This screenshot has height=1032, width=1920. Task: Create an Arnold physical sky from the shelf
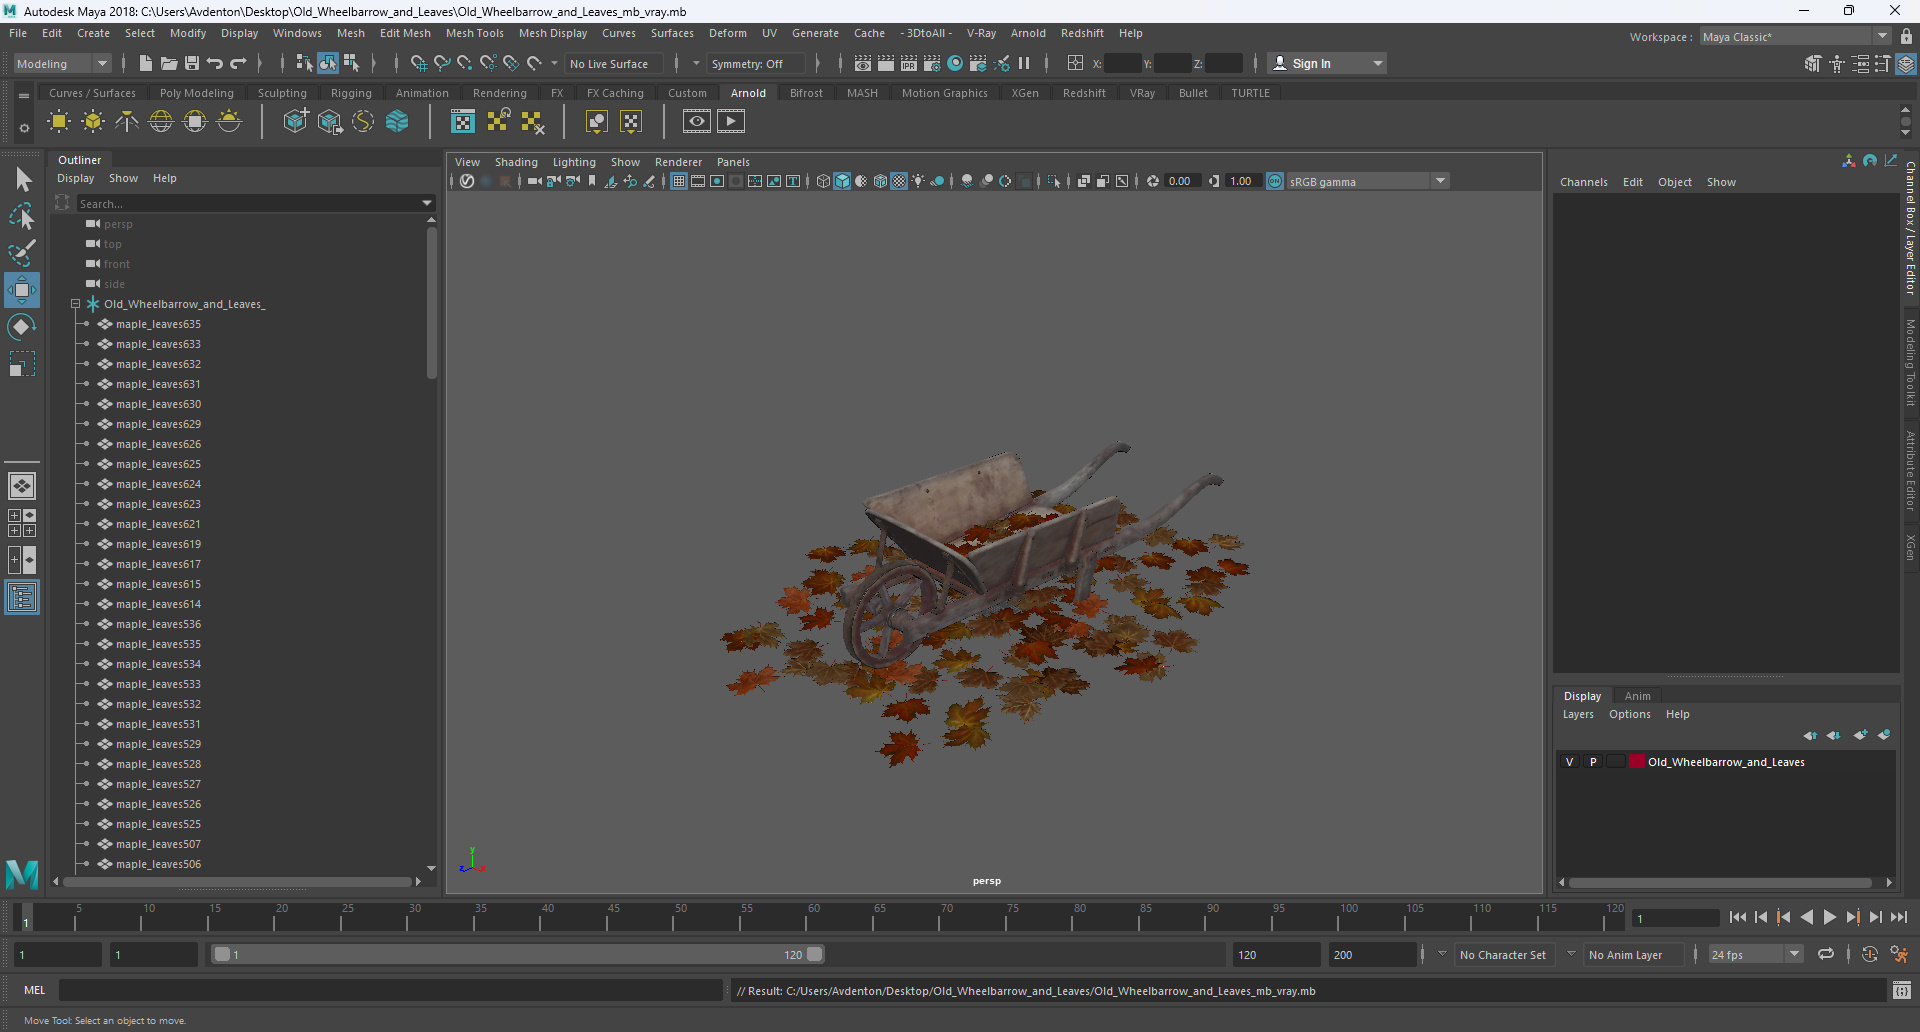[x=229, y=122]
